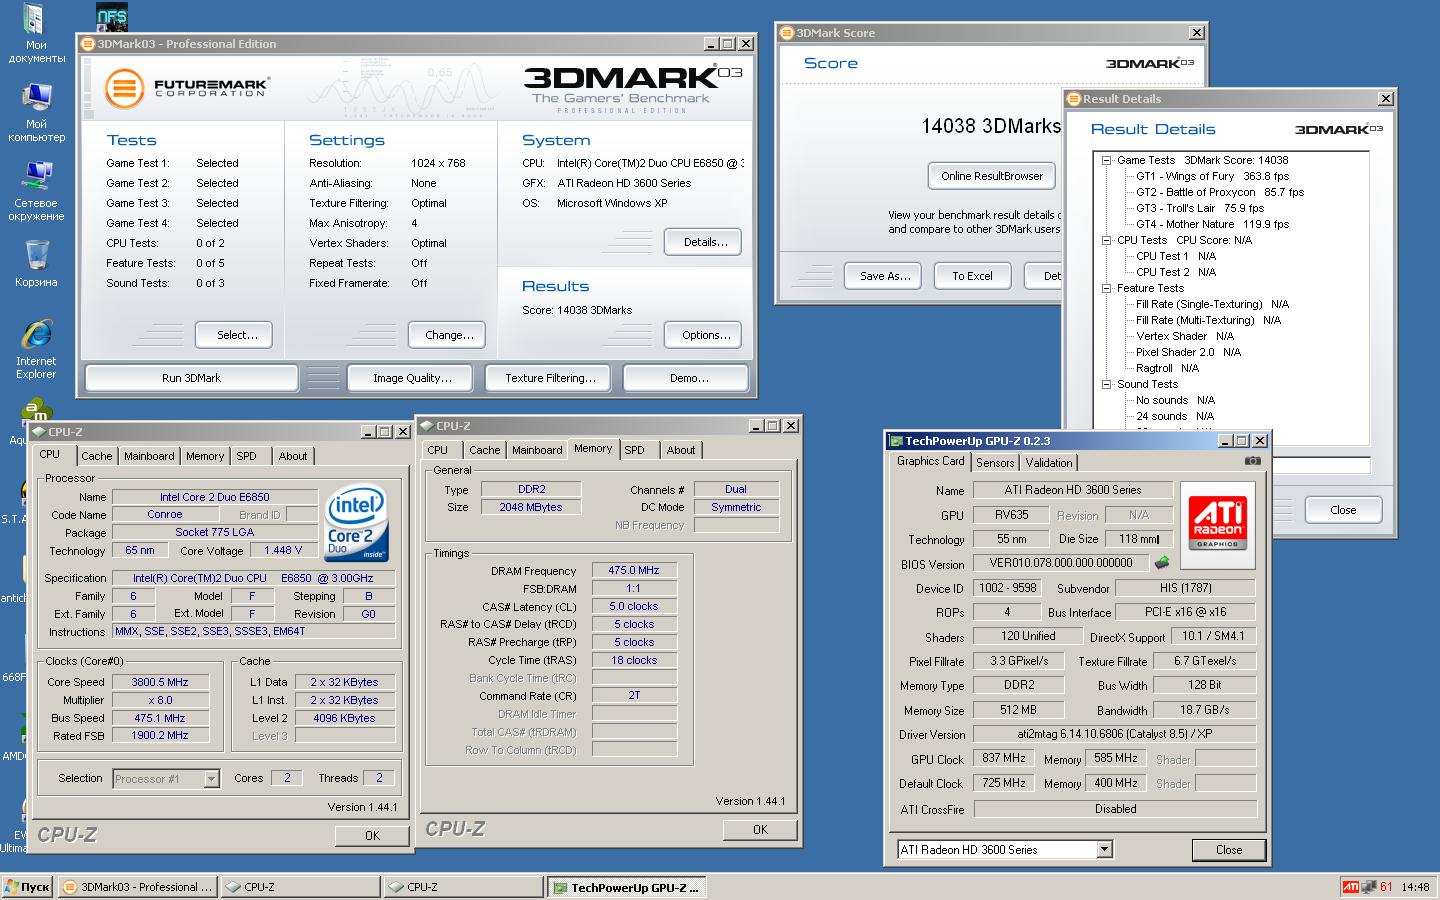This screenshot has height=900, width=1440.
Task: Open the NFS desktop shortcut icon
Action: (111, 17)
